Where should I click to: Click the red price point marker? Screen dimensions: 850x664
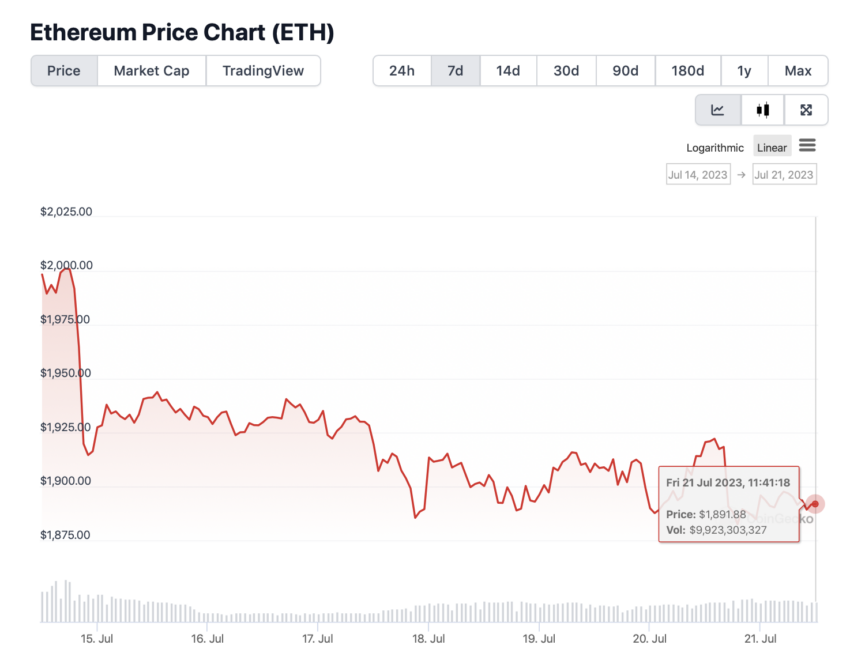coord(815,504)
